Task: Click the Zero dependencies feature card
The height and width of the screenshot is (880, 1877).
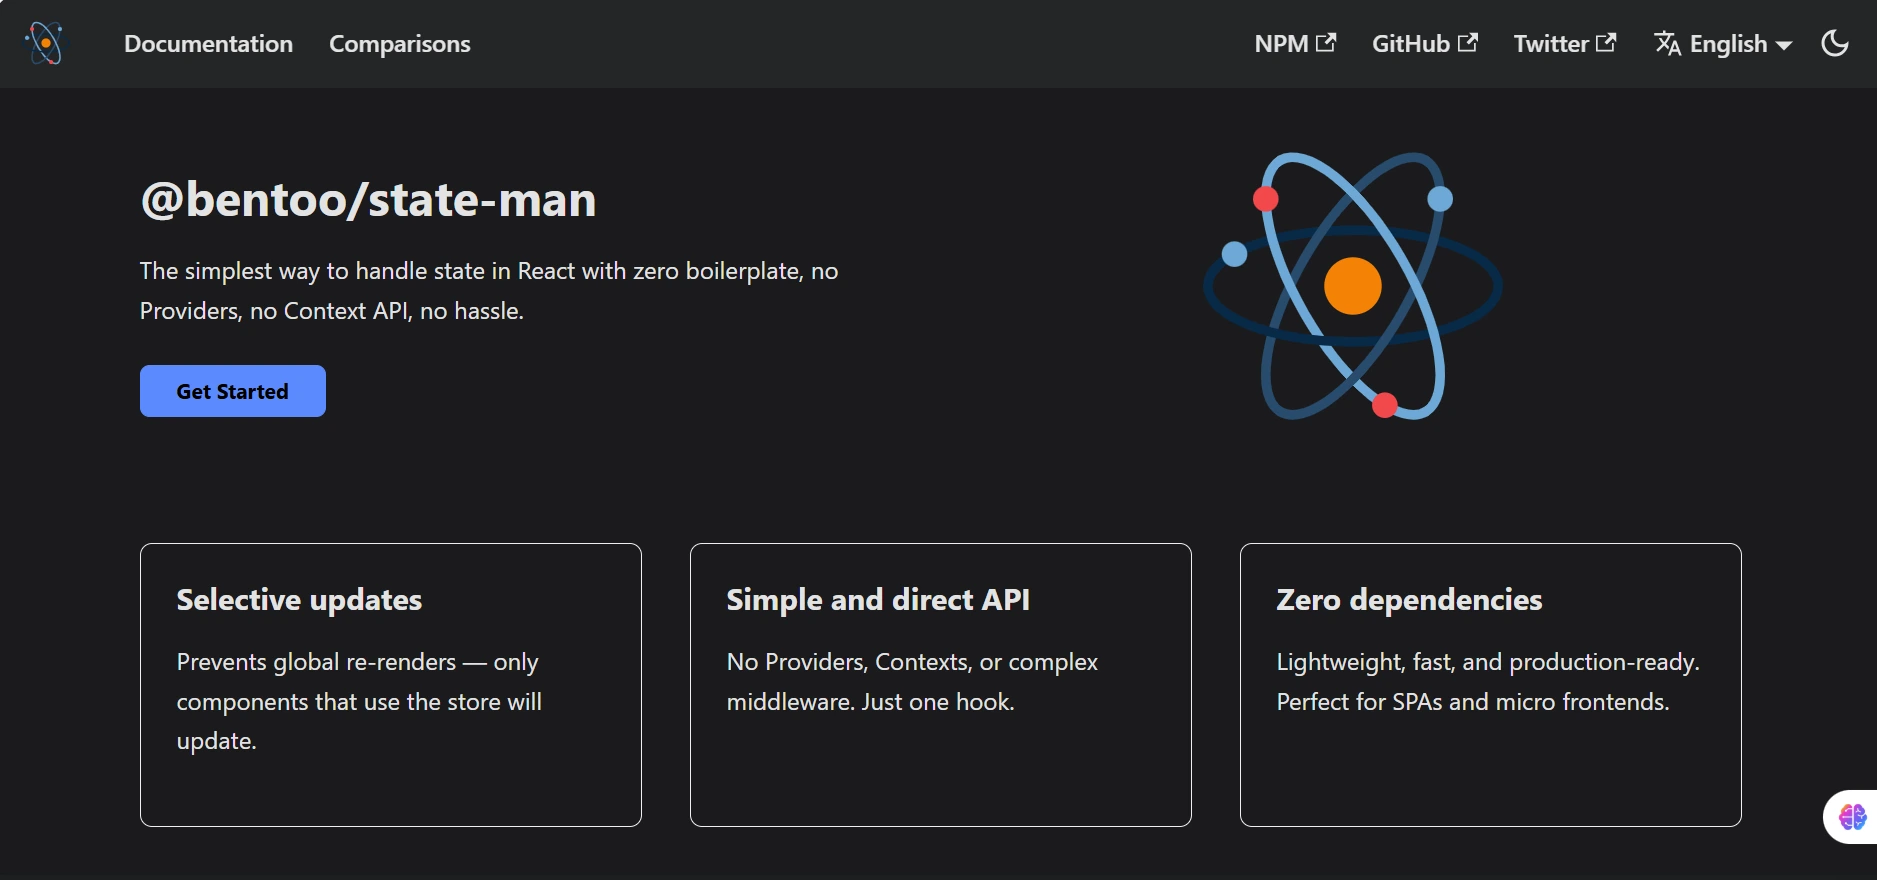Action: [x=1490, y=685]
